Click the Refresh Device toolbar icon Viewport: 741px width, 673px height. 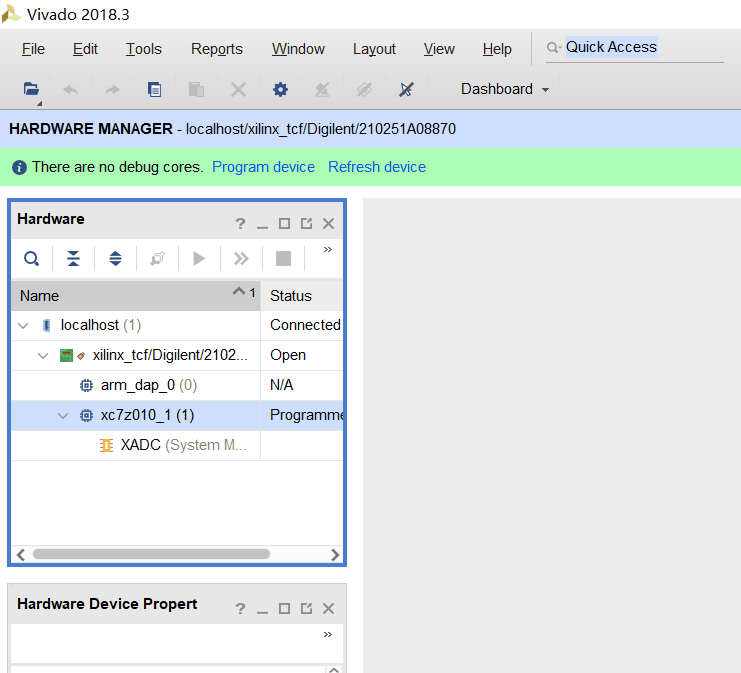pos(364,89)
